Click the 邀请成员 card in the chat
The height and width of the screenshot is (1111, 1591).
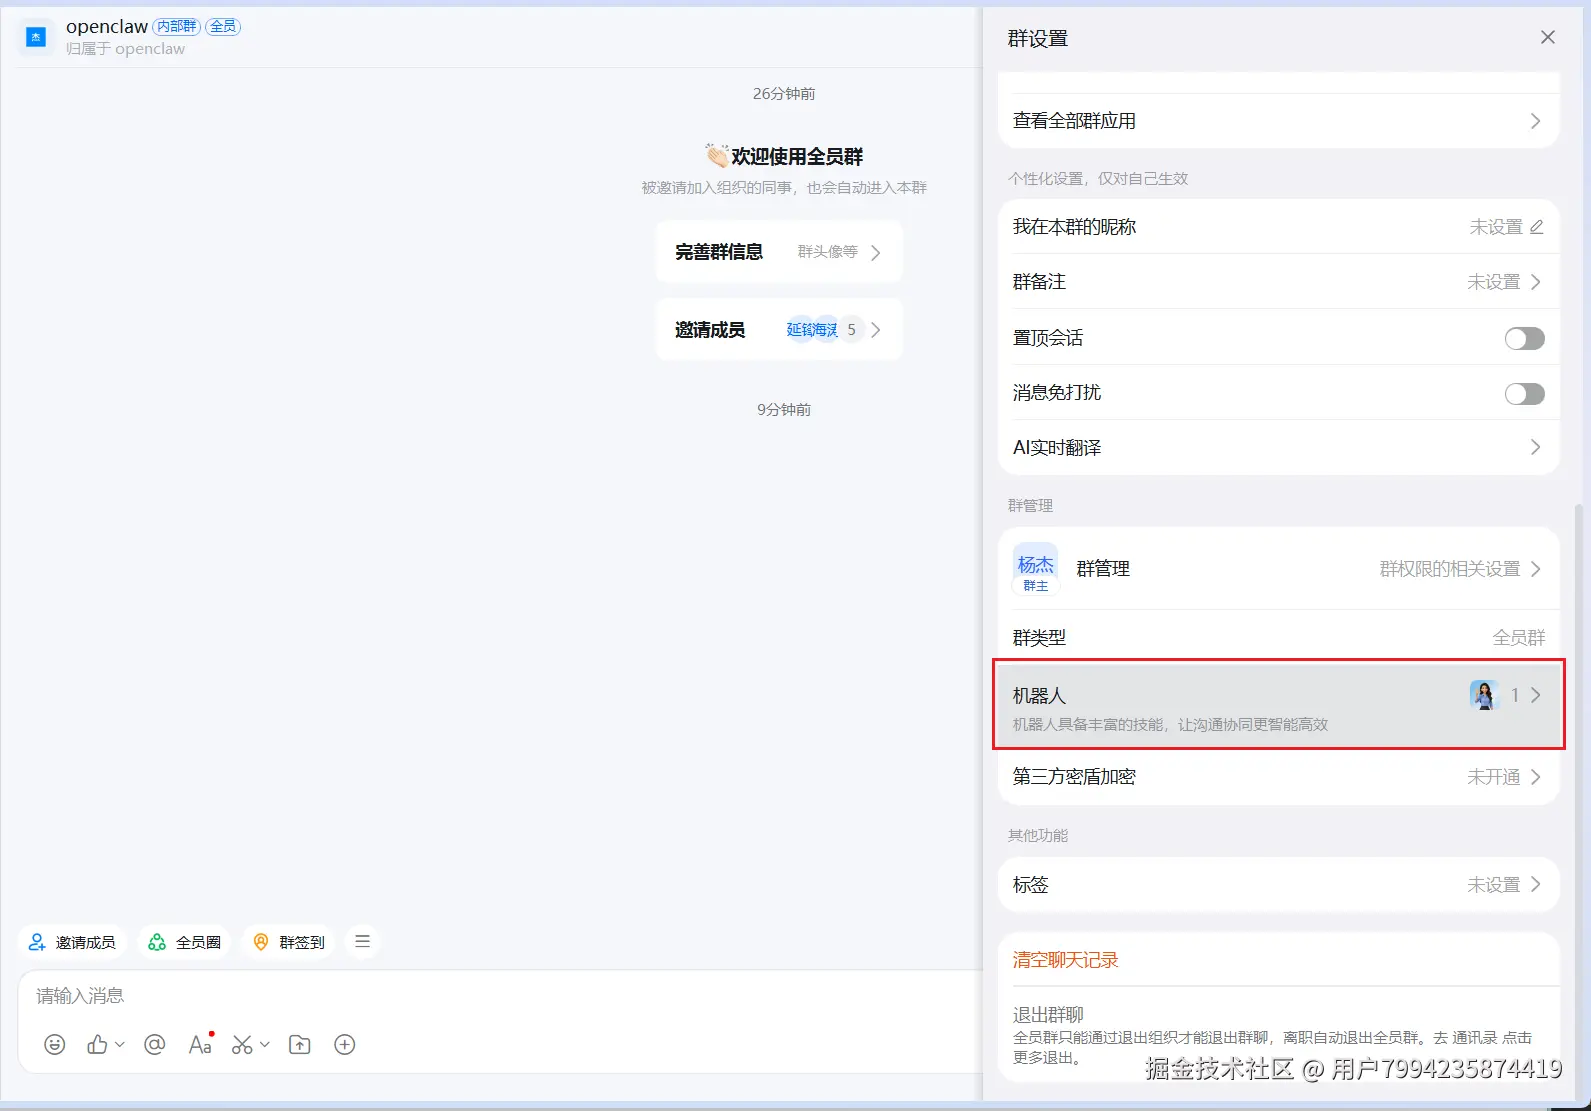point(779,330)
